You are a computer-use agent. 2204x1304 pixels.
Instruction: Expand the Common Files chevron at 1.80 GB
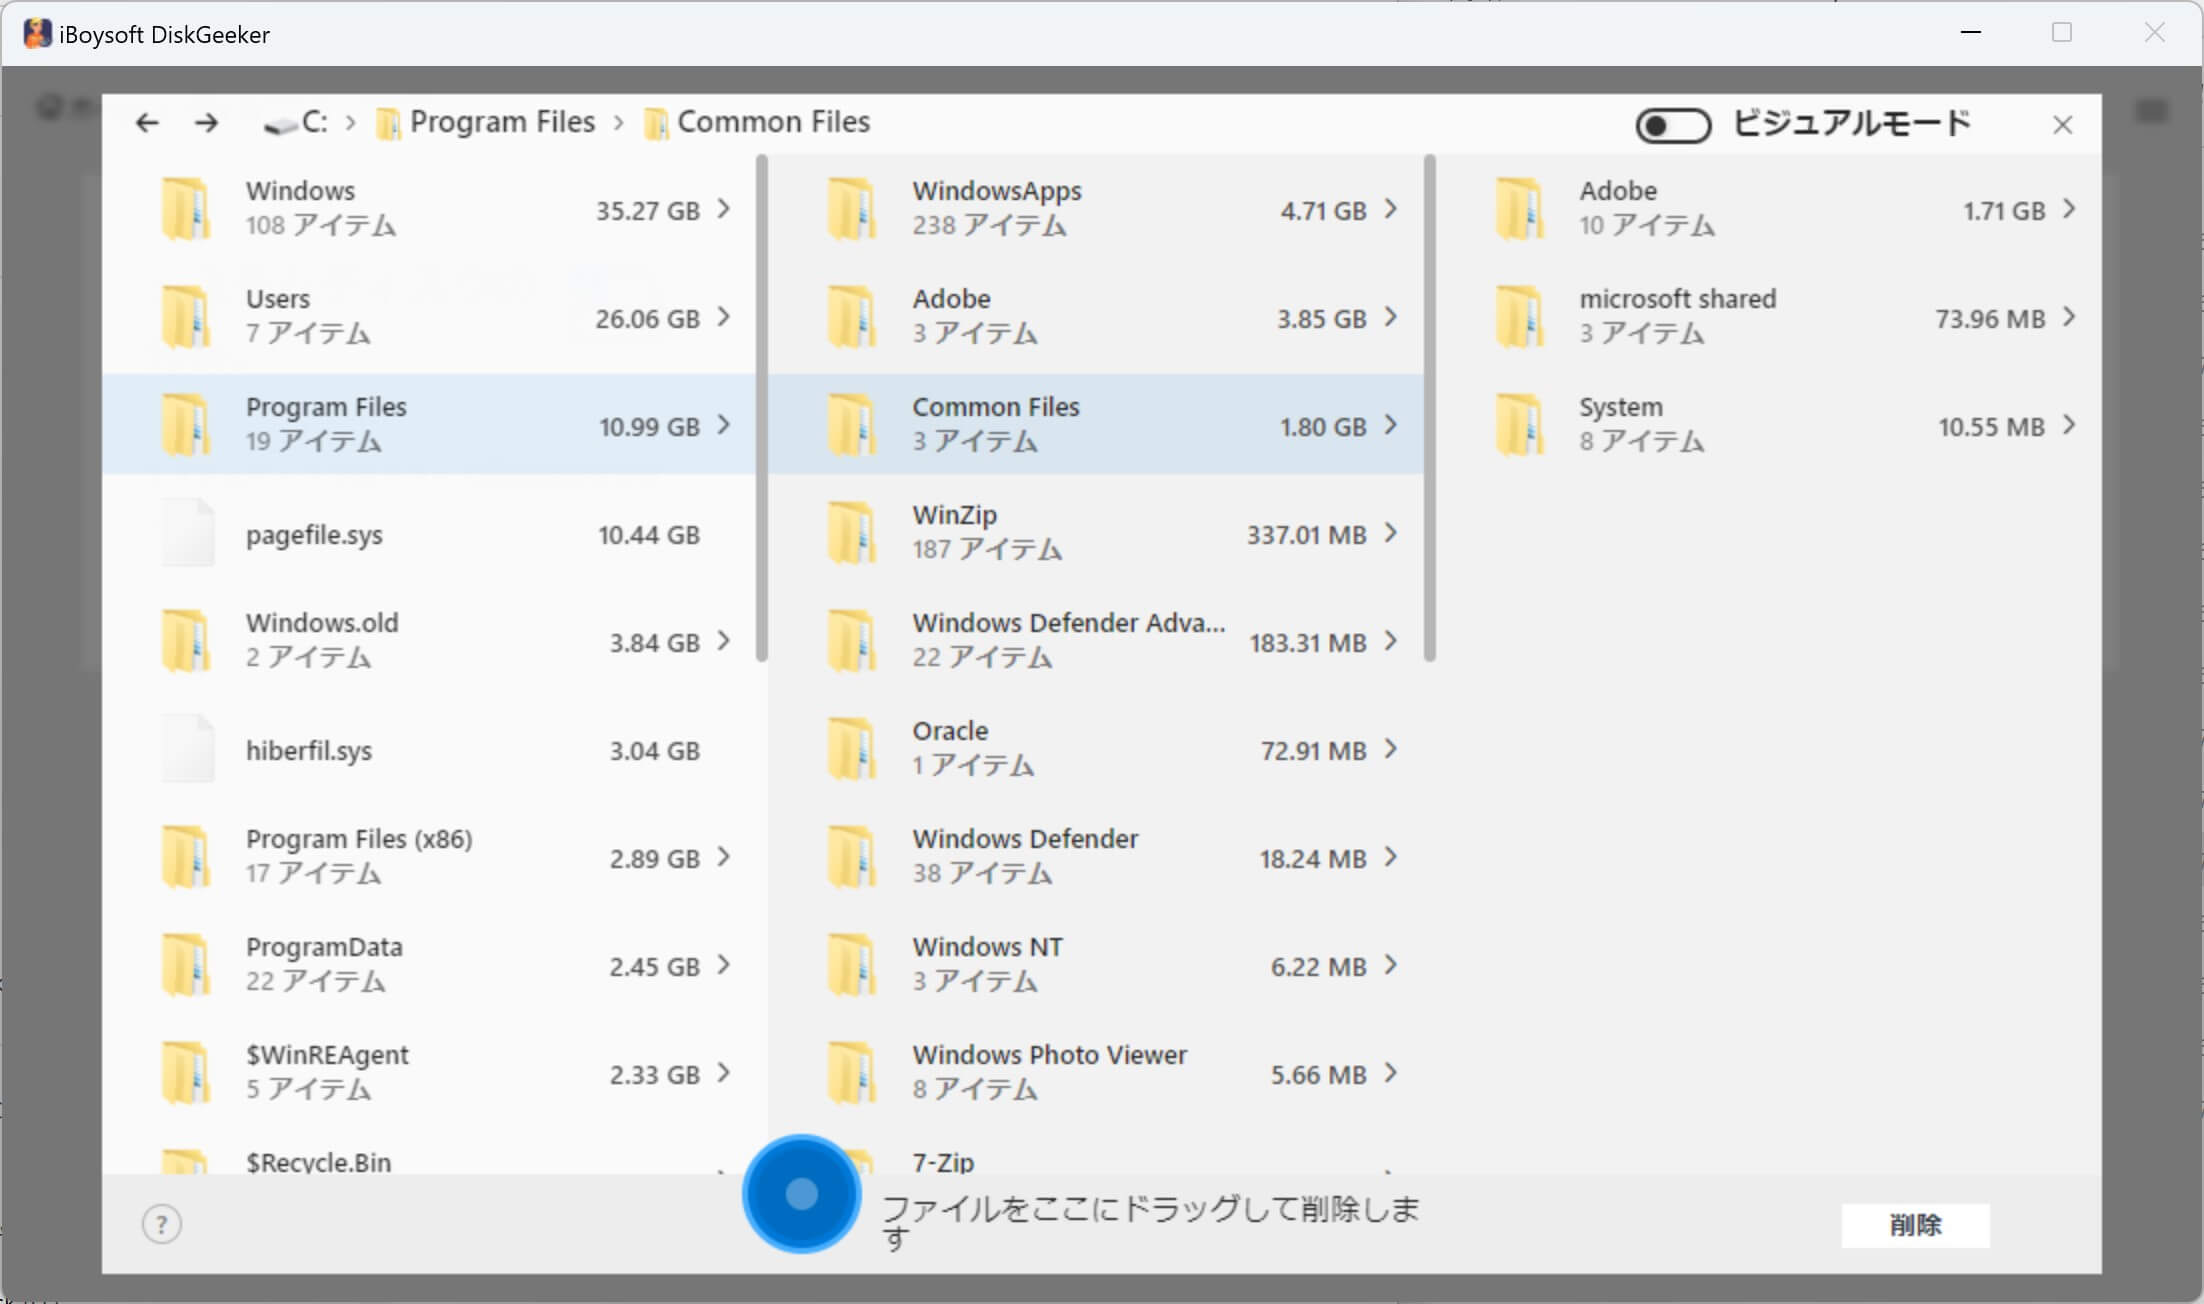[1391, 425]
